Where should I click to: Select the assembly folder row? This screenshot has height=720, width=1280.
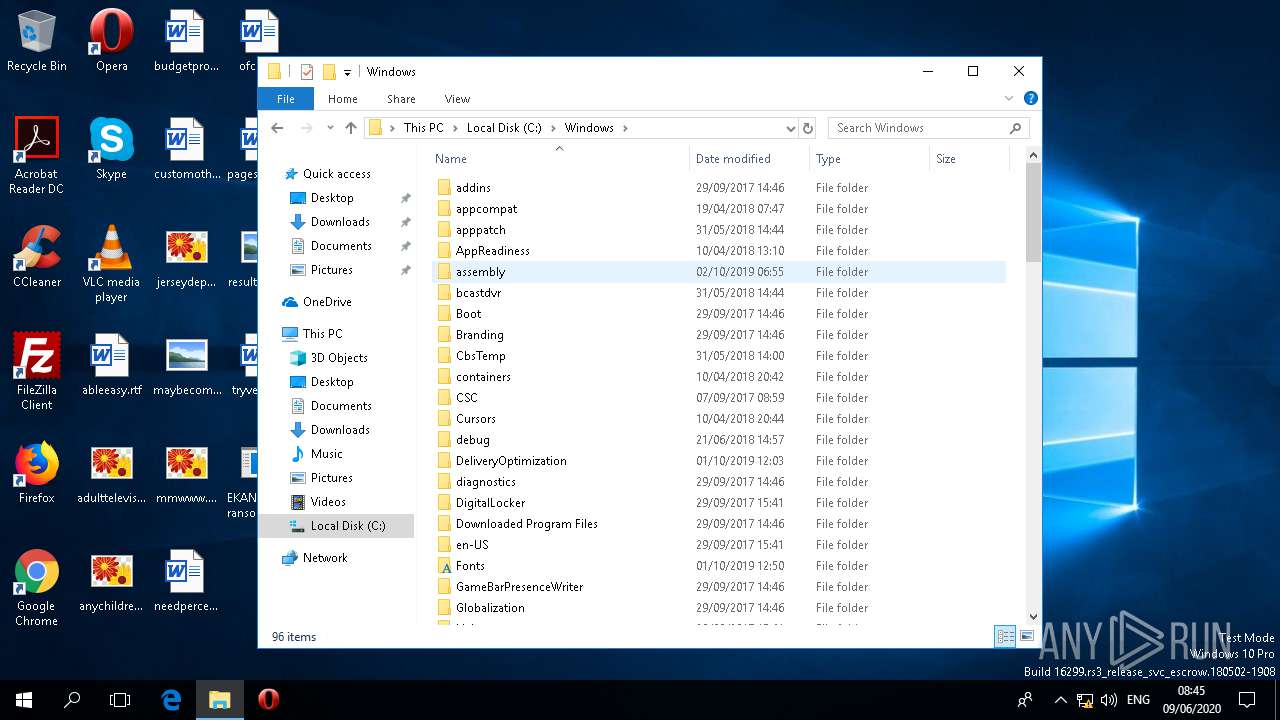click(x=719, y=272)
